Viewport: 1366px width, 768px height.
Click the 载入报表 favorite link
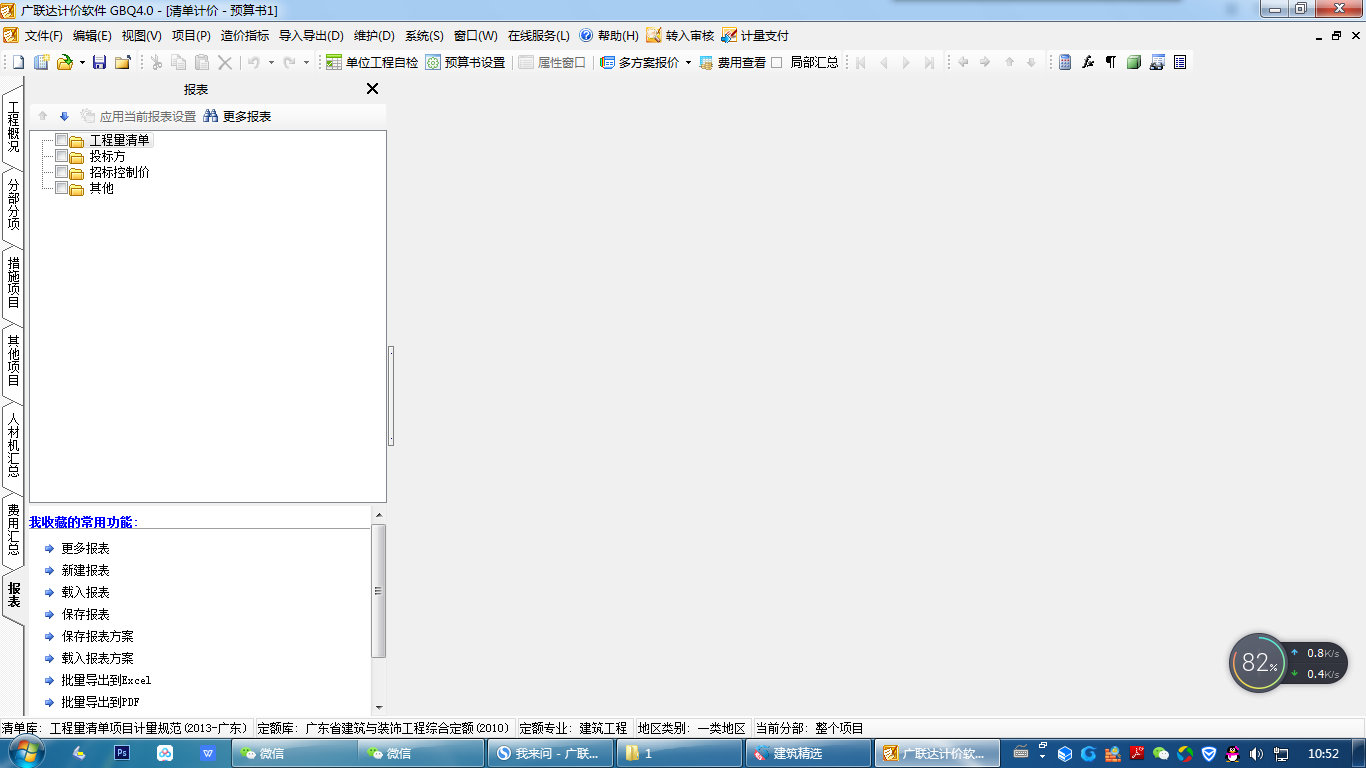[x=85, y=592]
